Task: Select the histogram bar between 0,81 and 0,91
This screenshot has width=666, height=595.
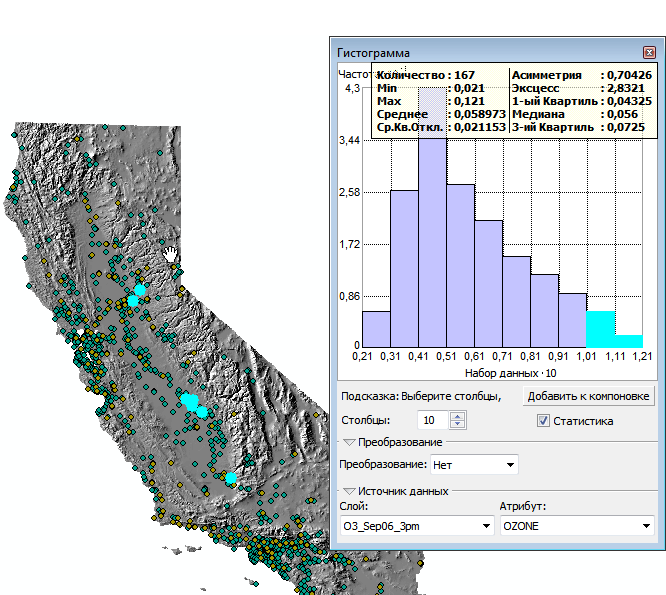Action: tap(544, 308)
